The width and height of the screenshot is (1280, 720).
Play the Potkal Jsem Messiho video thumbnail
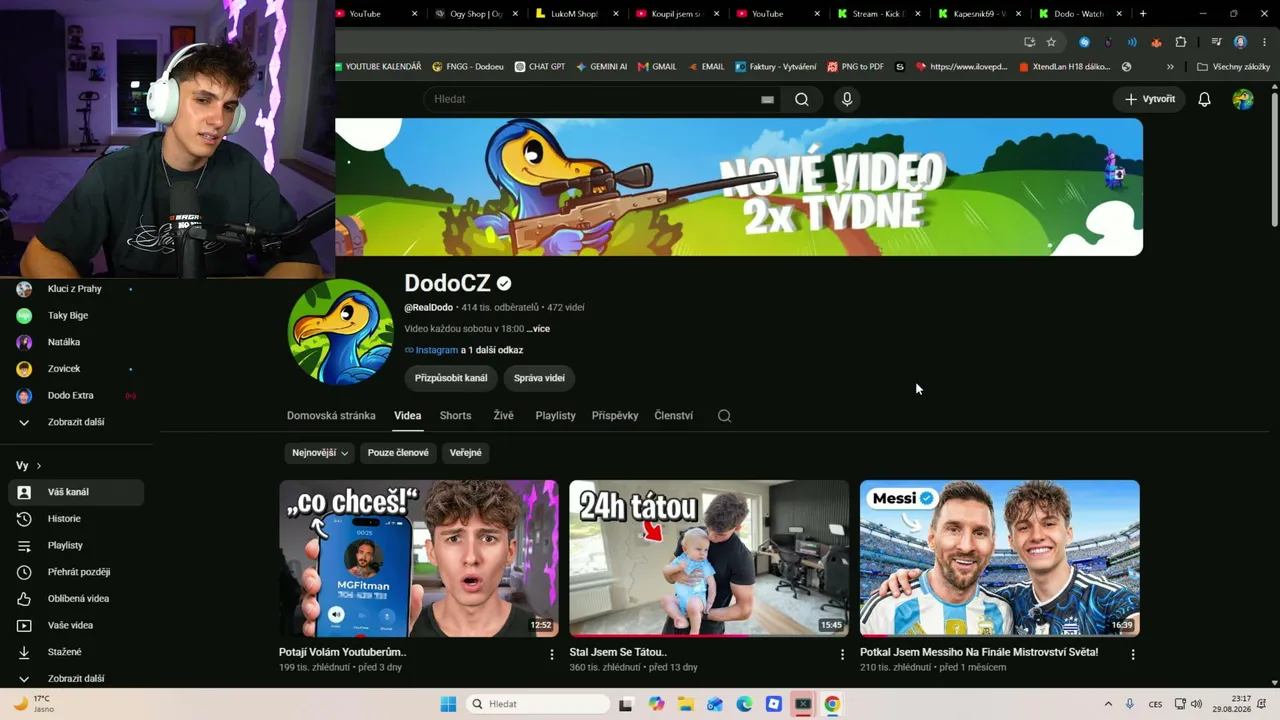1000,558
